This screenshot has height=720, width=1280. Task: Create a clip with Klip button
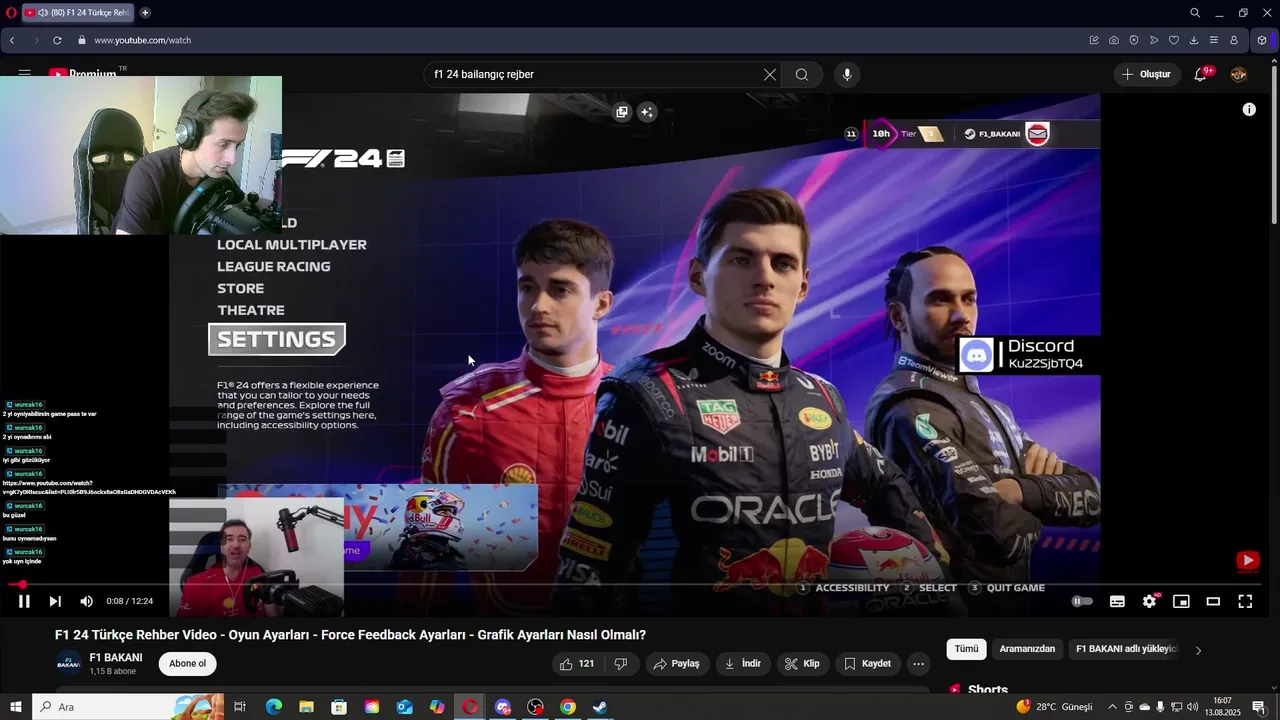pos(802,664)
